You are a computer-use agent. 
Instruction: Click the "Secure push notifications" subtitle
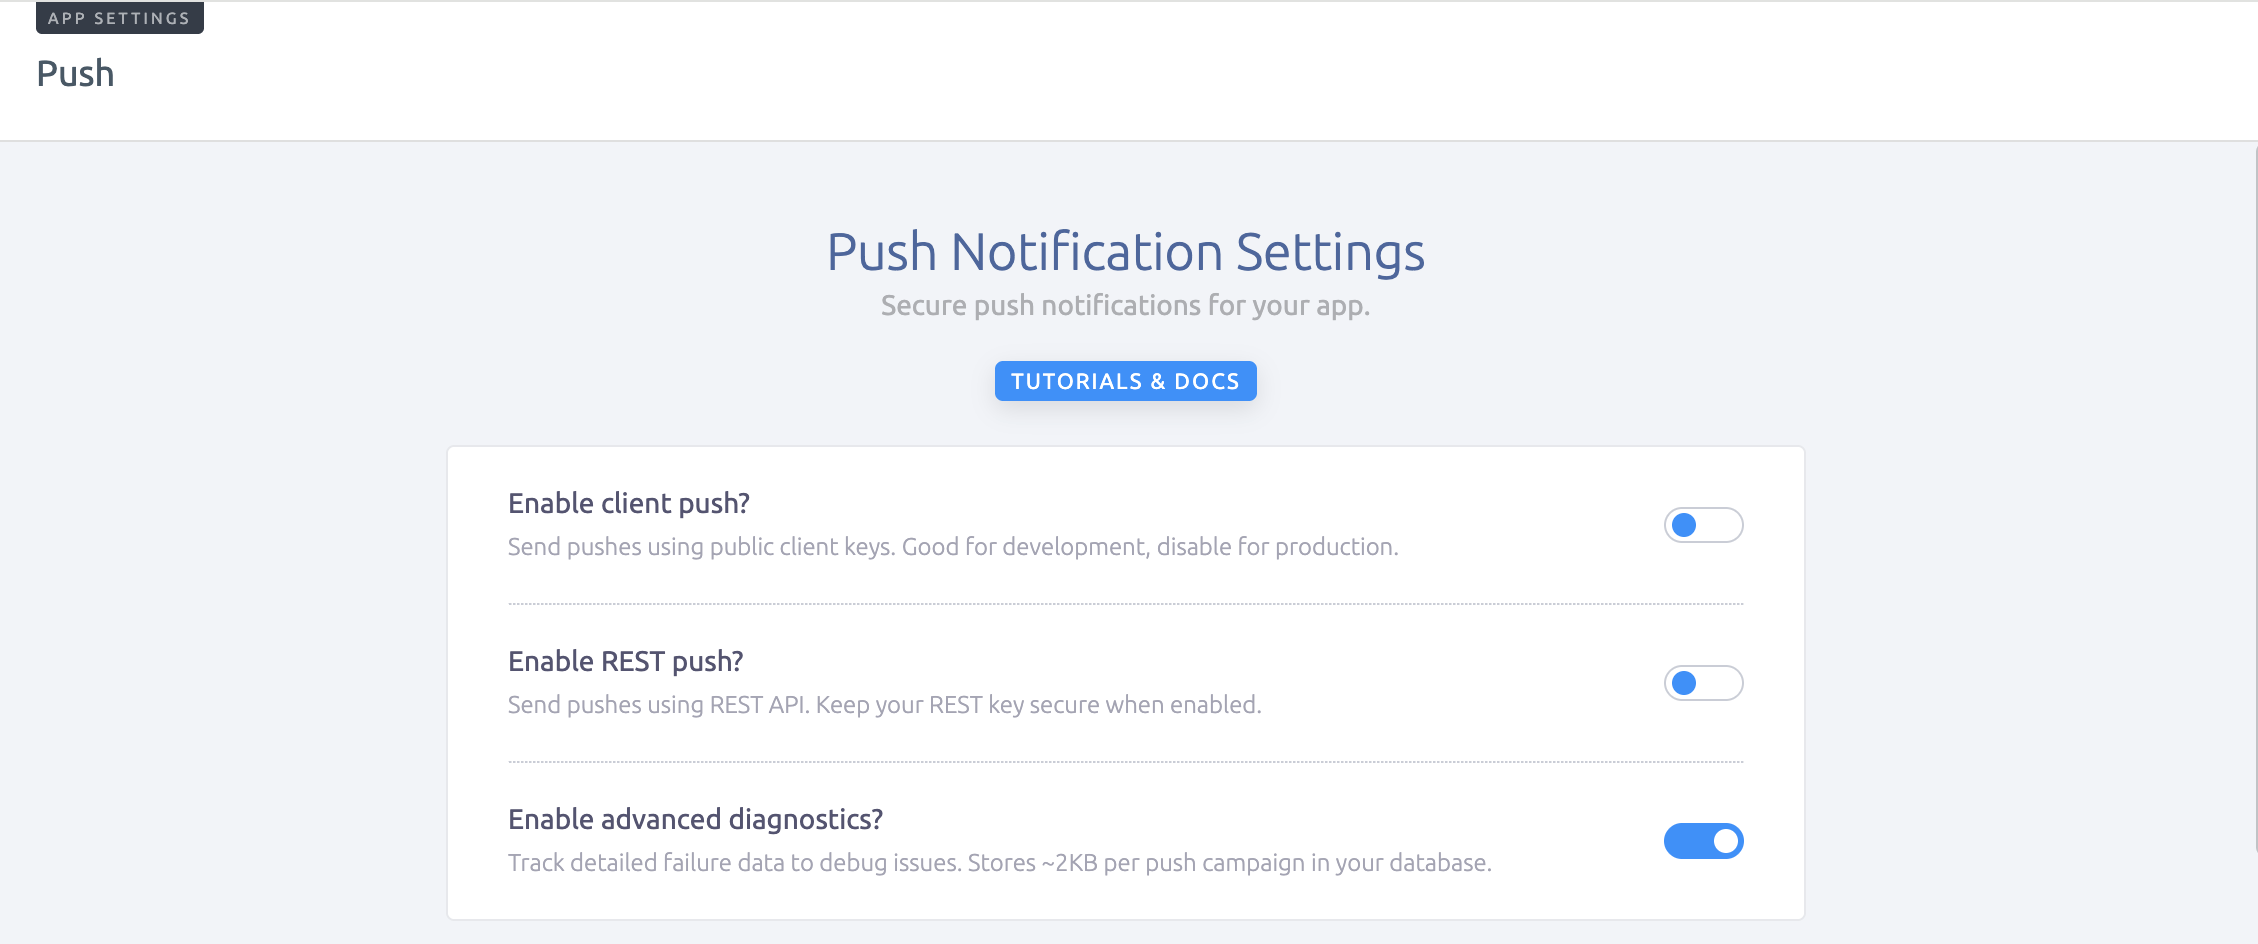coord(1125,306)
